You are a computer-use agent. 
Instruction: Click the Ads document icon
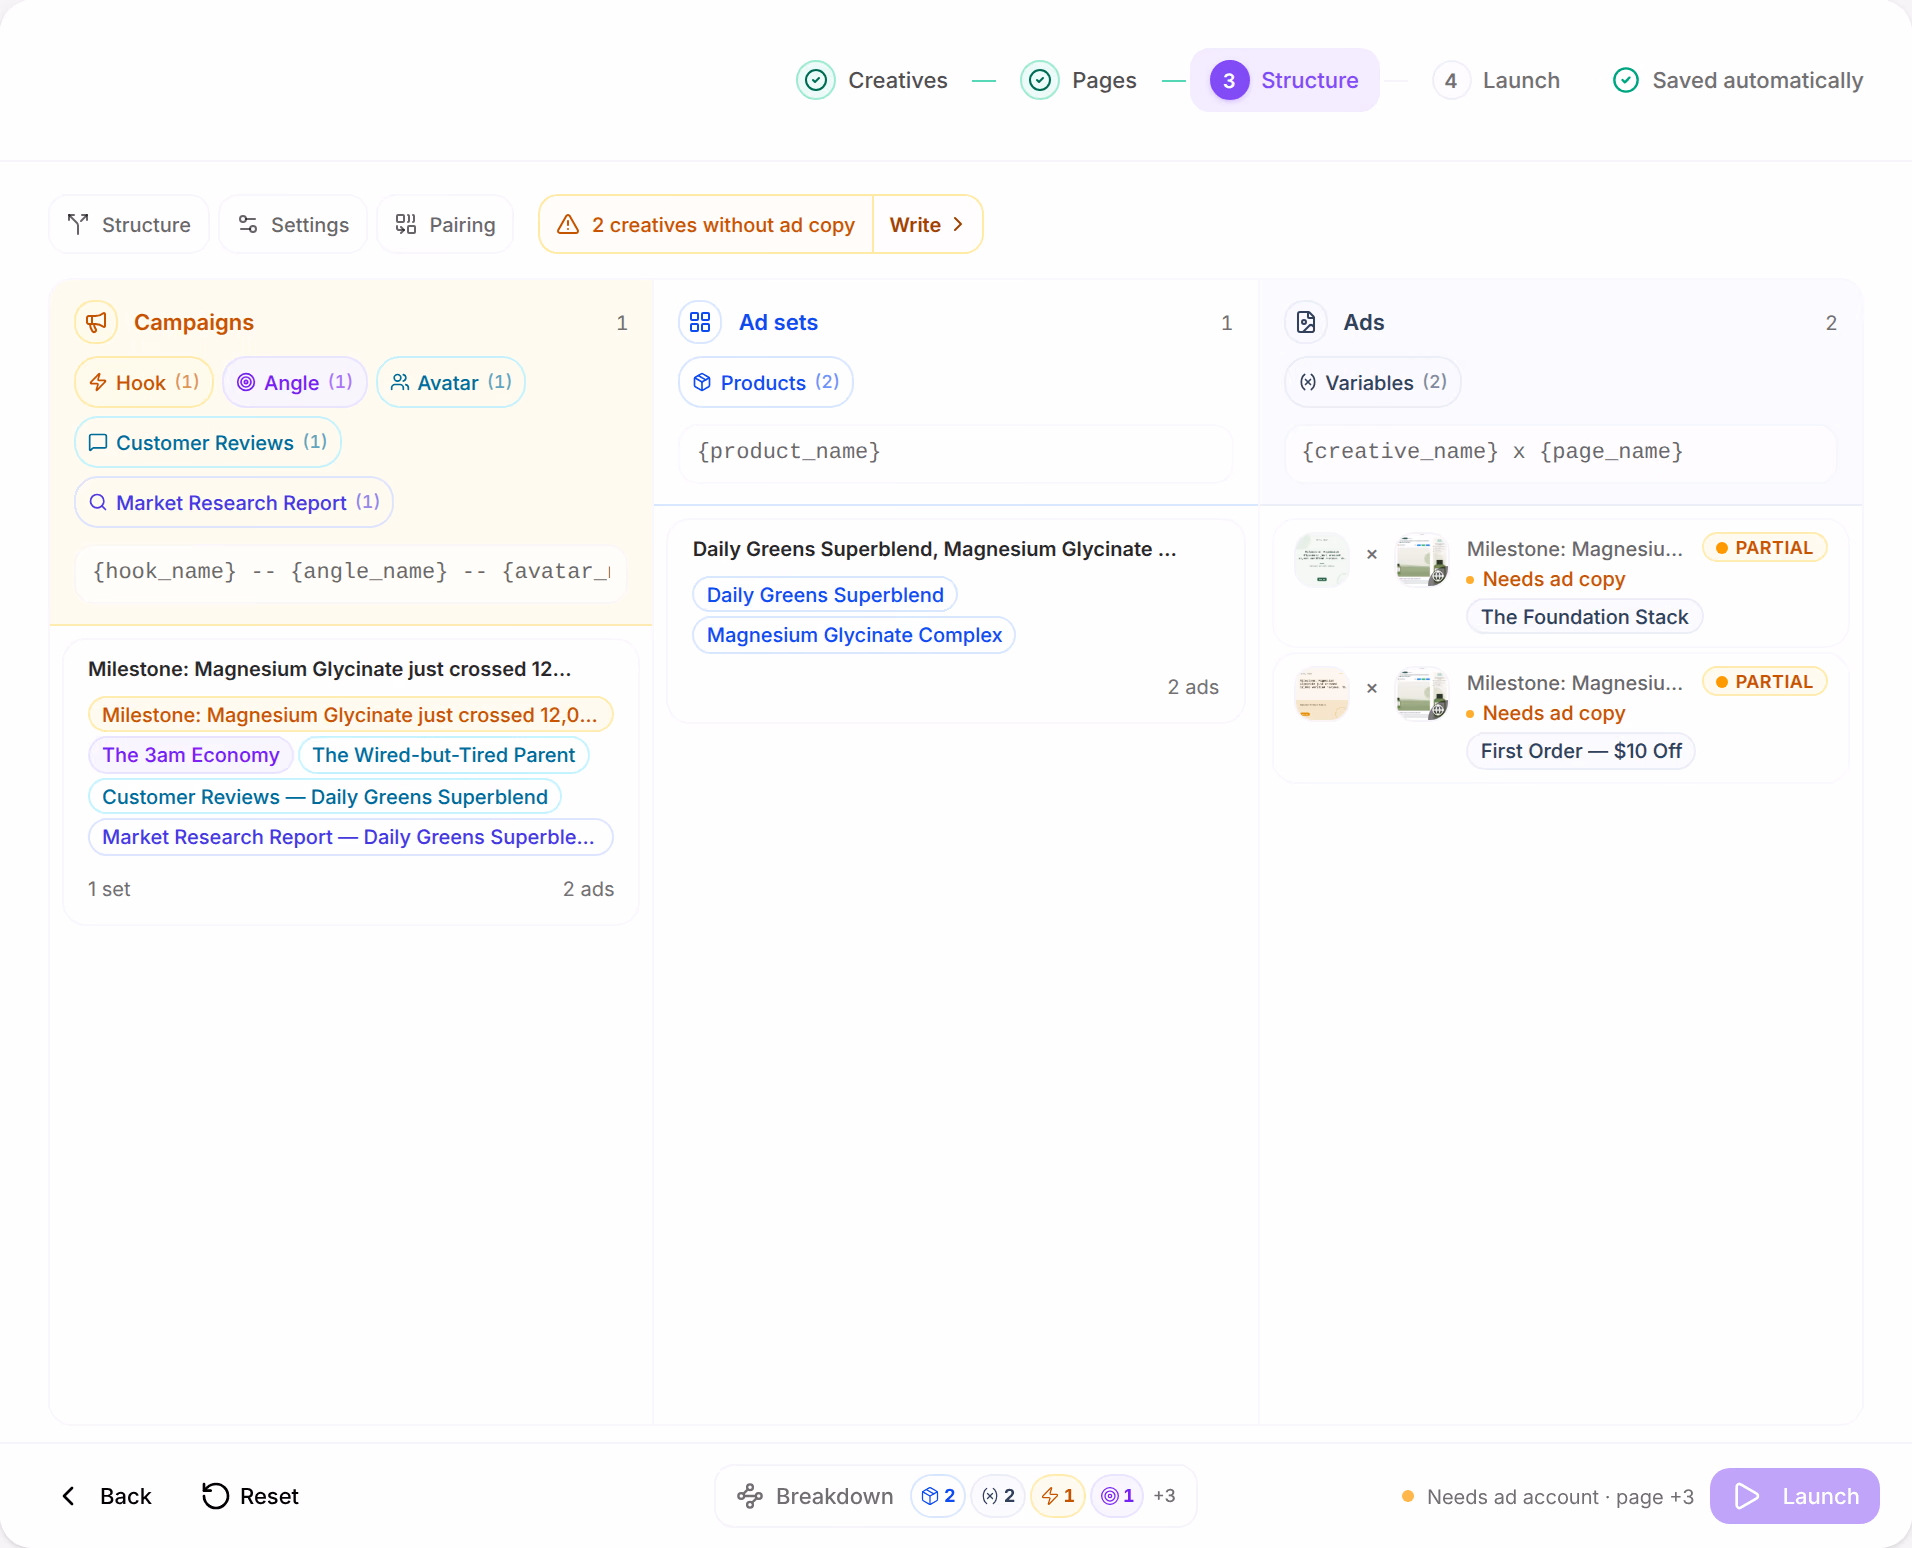[x=1306, y=322]
